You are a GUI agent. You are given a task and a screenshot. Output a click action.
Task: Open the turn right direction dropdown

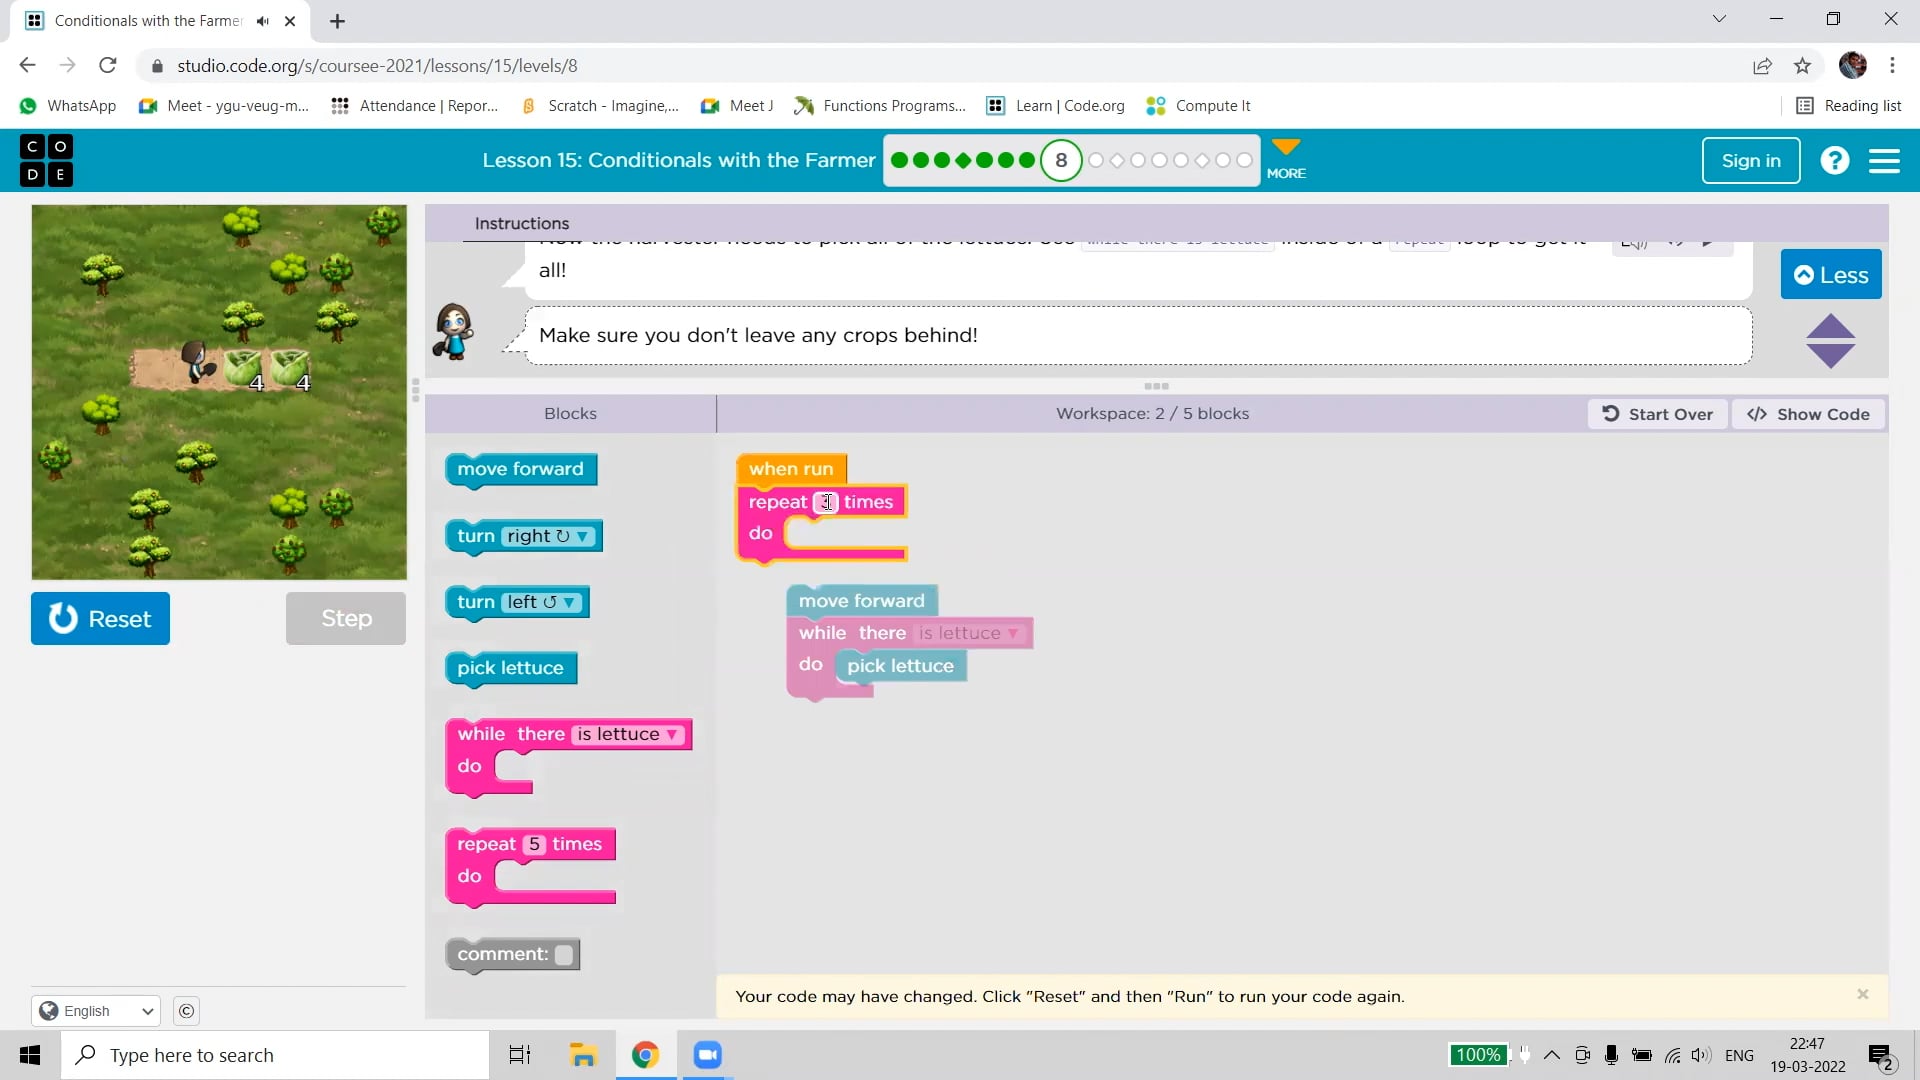(x=582, y=537)
